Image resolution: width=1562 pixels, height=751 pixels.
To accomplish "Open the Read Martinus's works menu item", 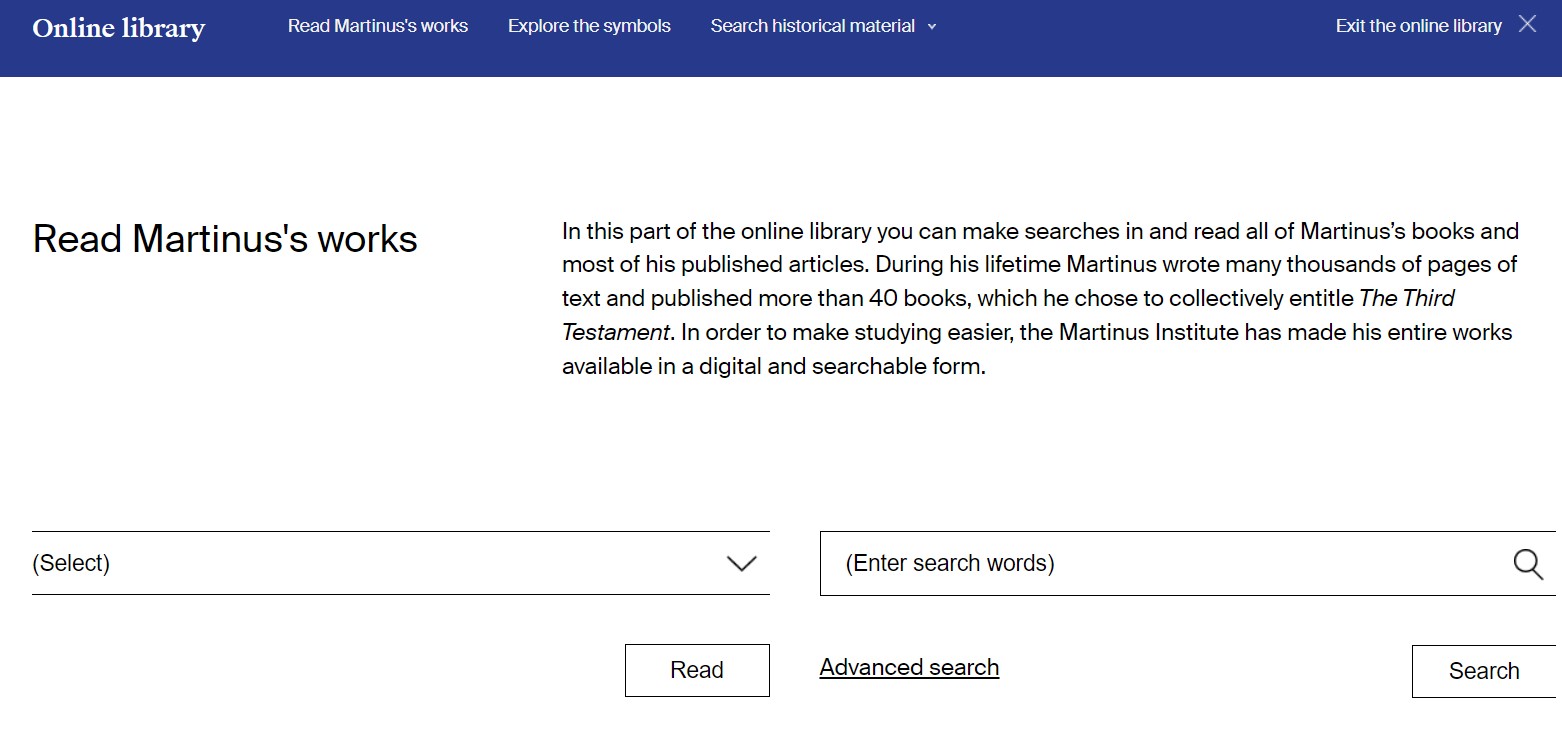I will click(378, 26).
